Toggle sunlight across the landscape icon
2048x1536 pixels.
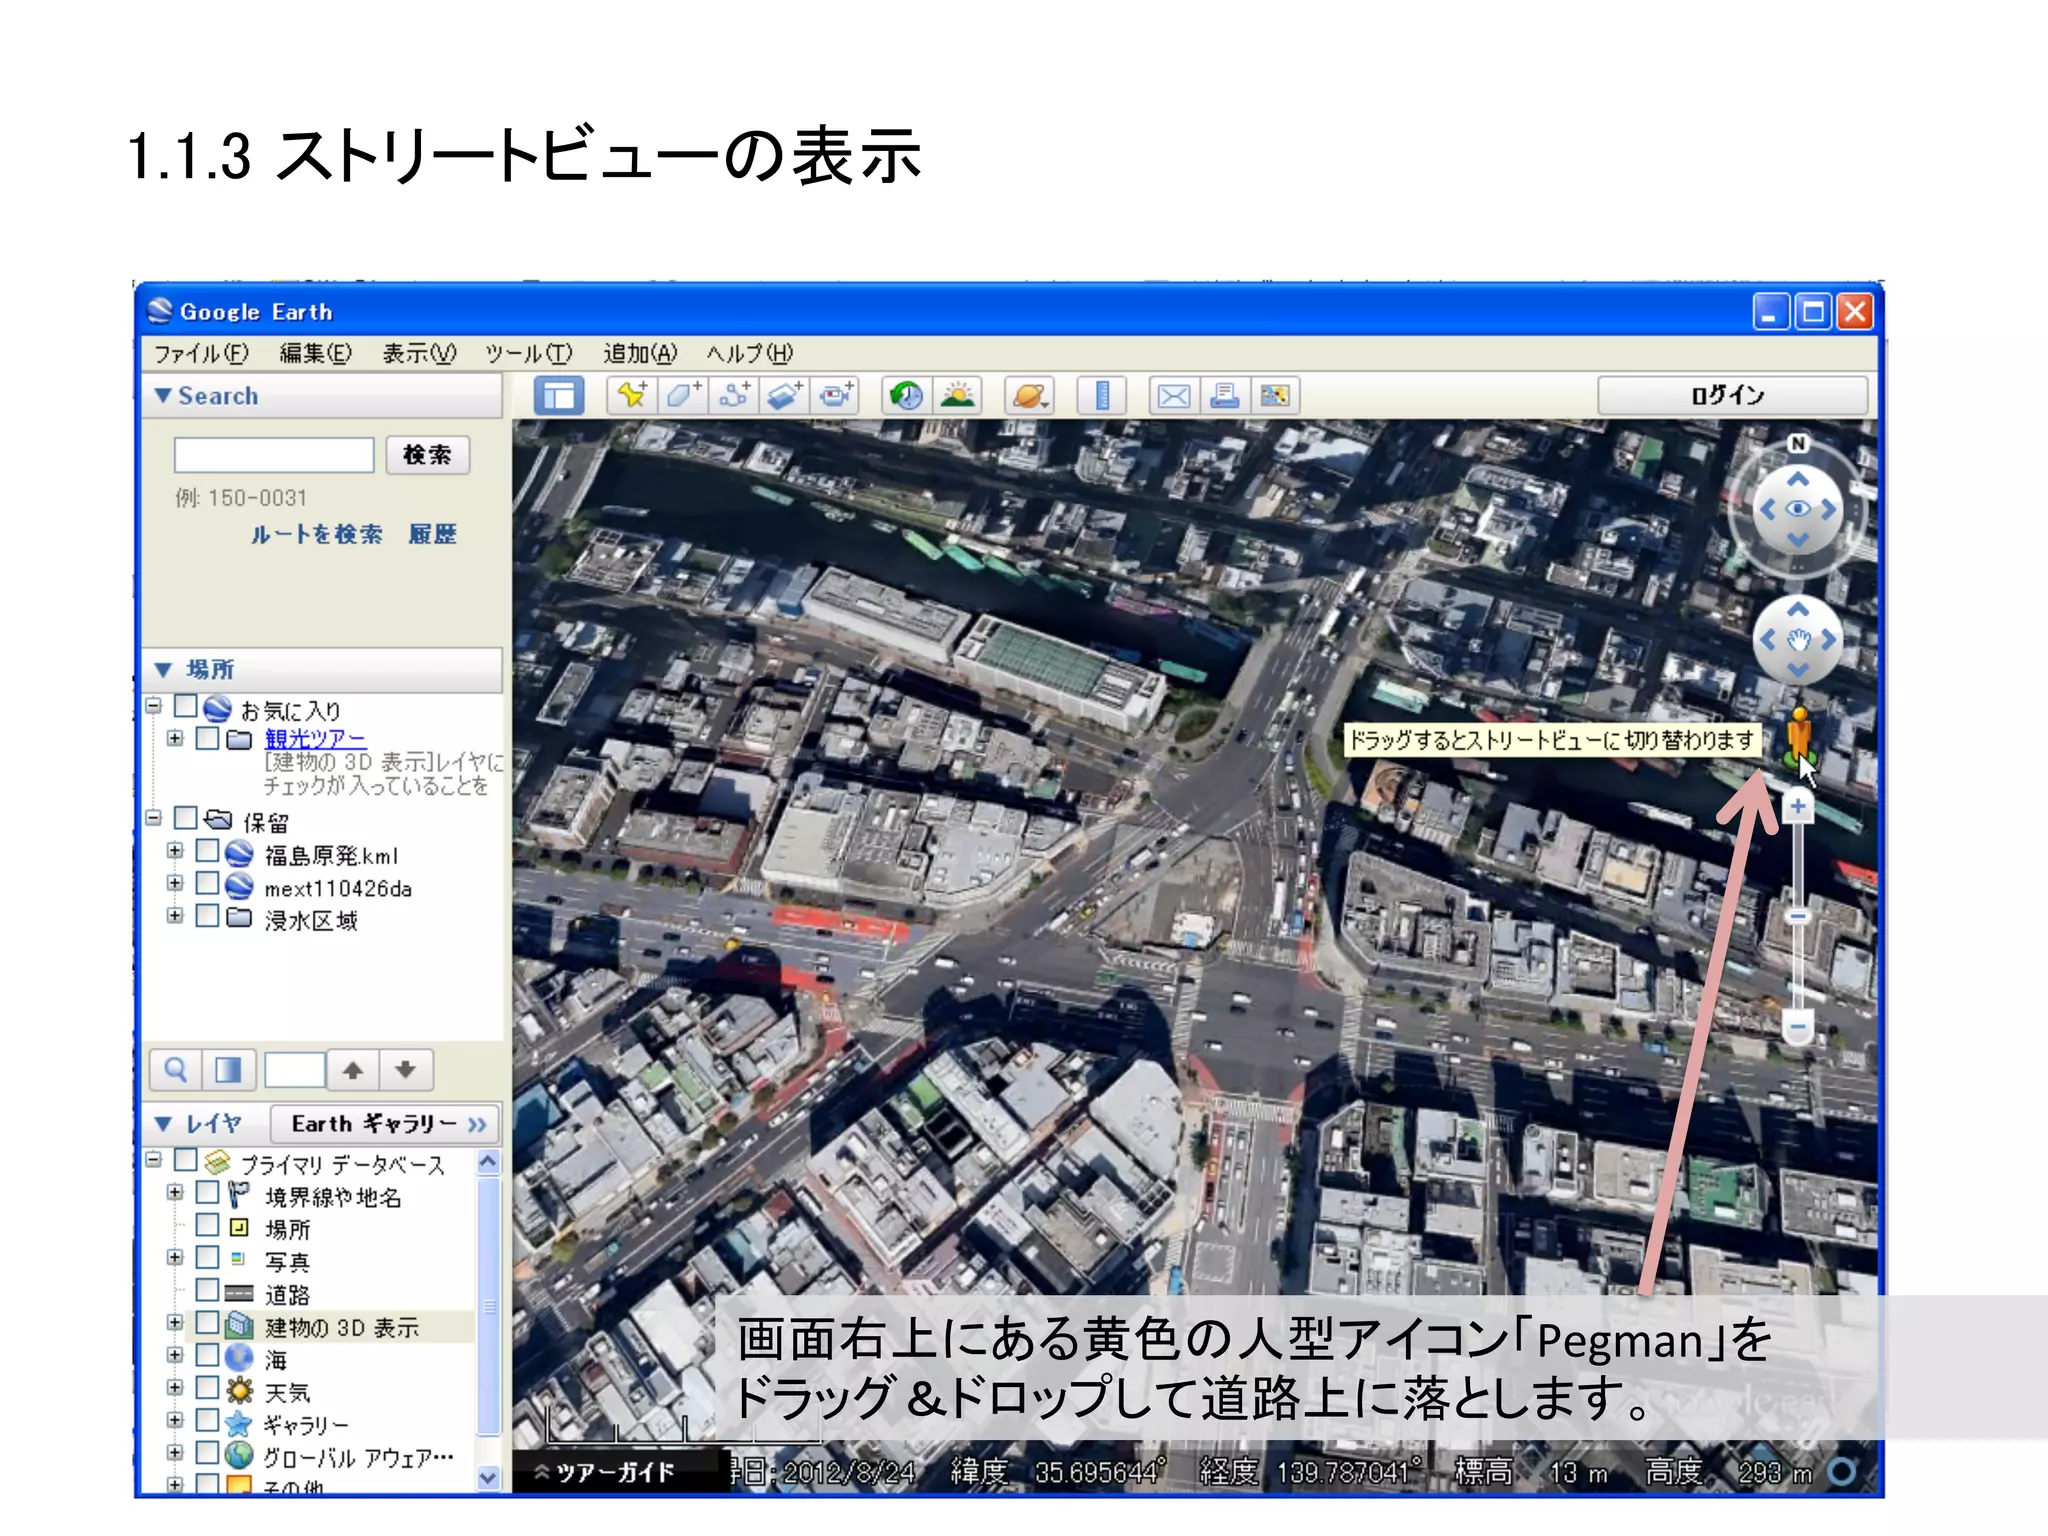coord(958,396)
